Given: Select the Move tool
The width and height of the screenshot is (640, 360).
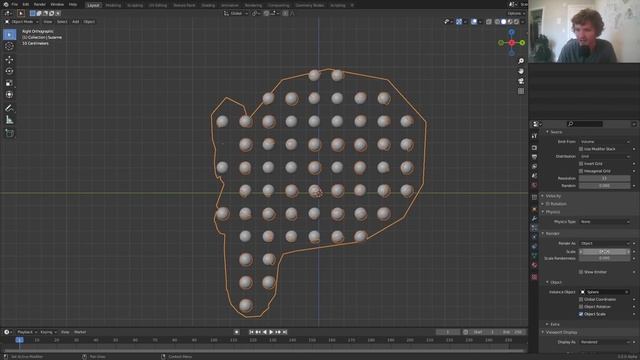Looking at the screenshot, I should click(9, 60).
